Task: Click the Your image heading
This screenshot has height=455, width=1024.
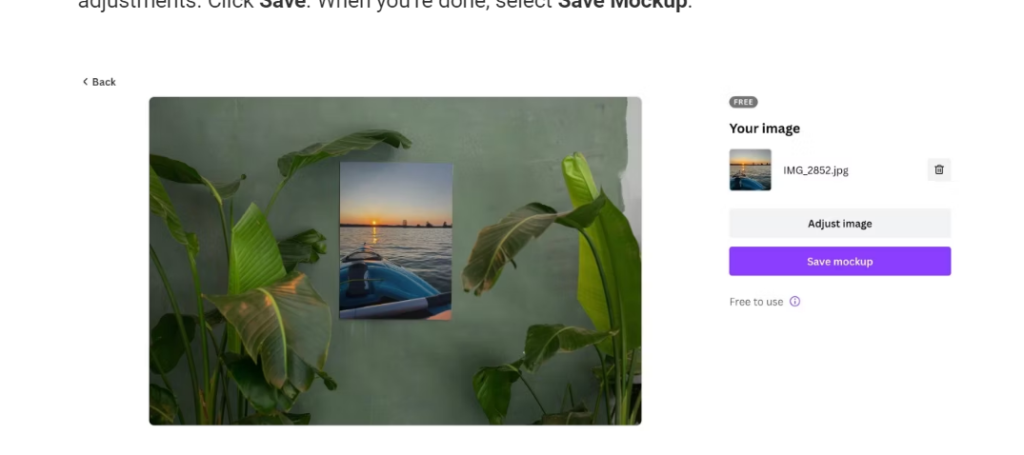Action: pos(764,129)
